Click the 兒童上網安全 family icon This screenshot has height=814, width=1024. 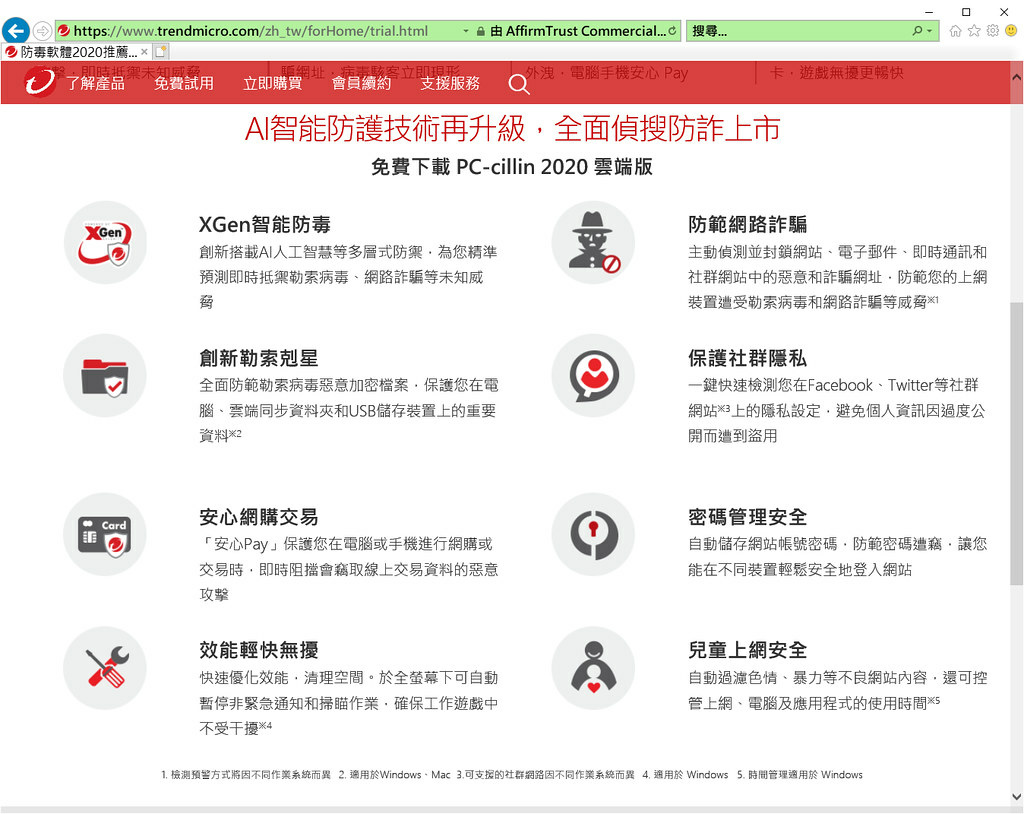pos(593,668)
